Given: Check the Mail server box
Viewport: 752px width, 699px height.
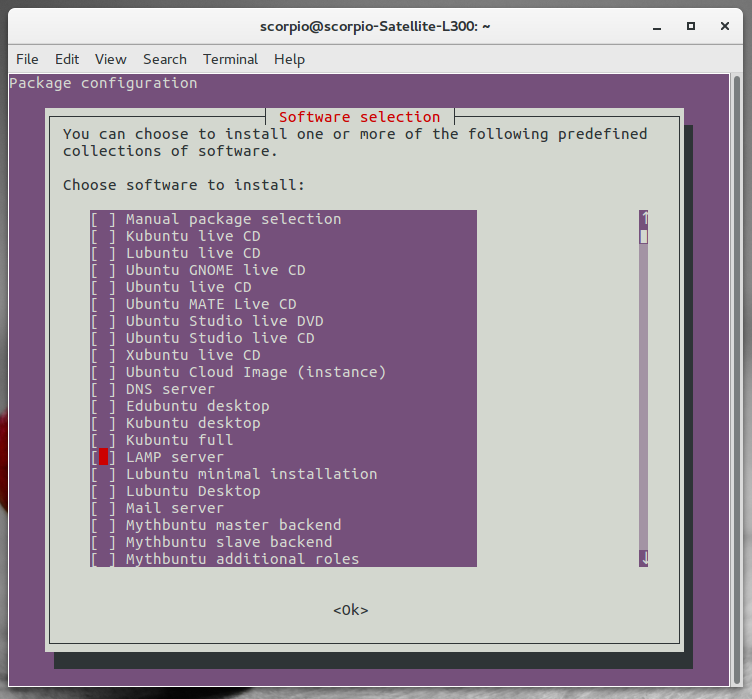Looking at the screenshot, I should click(104, 508).
